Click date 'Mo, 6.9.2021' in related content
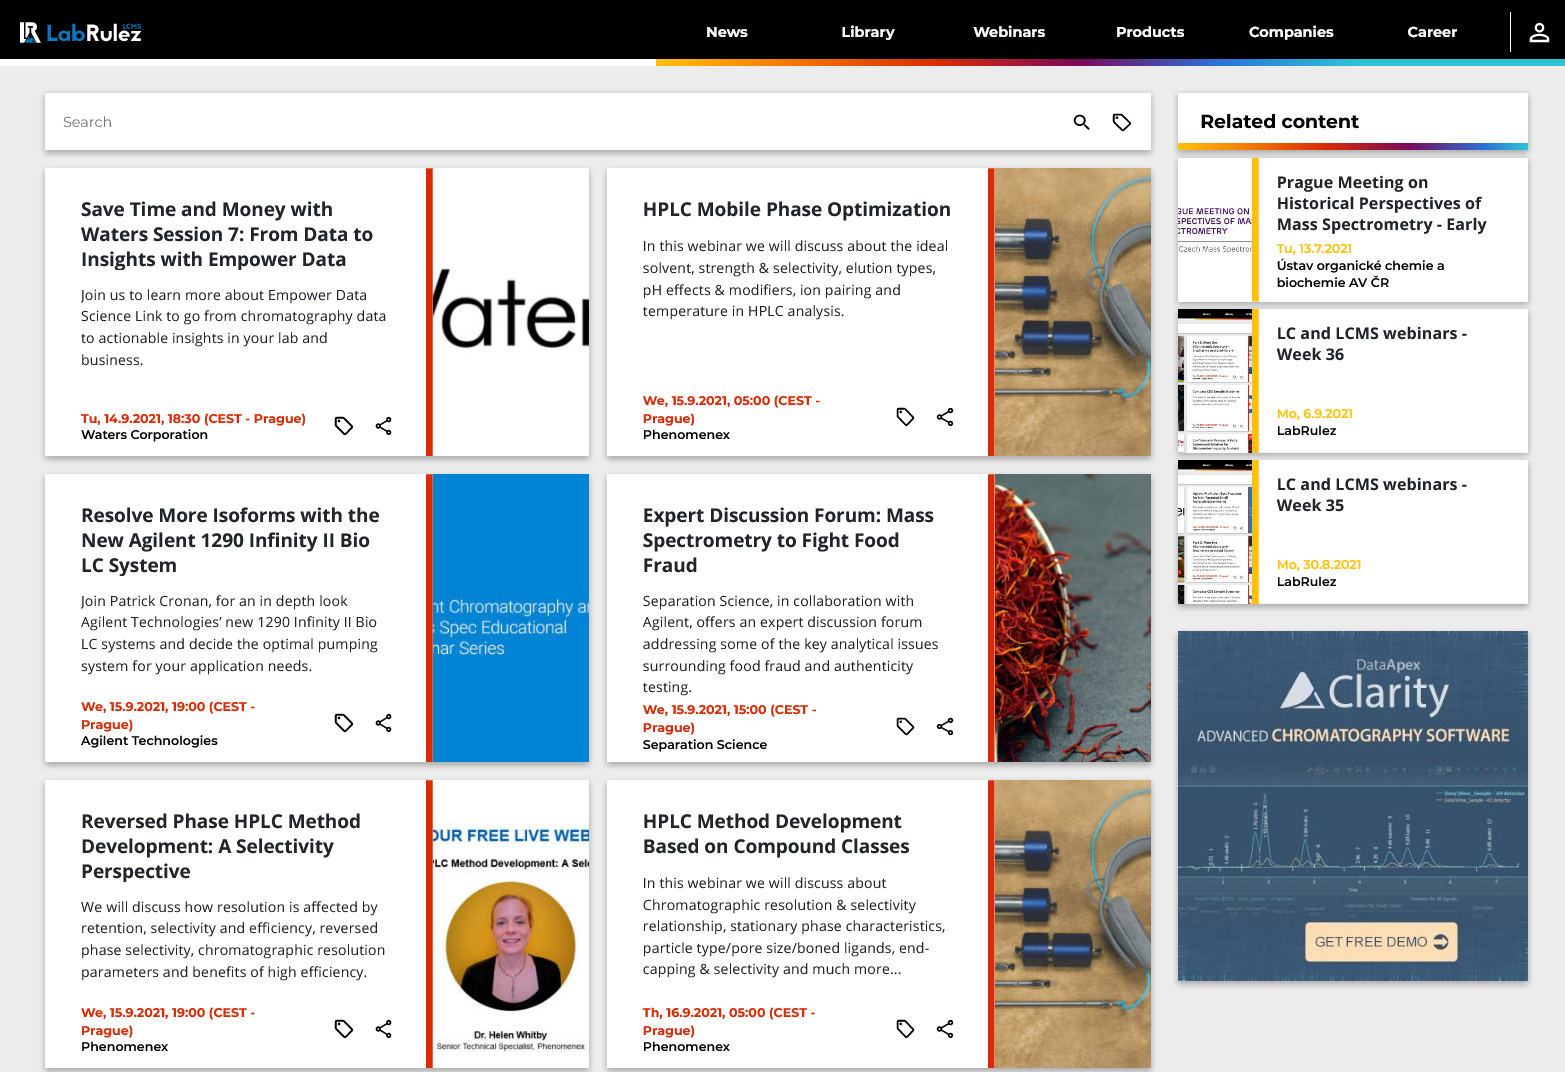This screenshot has width=1565, height=1072. 1315,414
